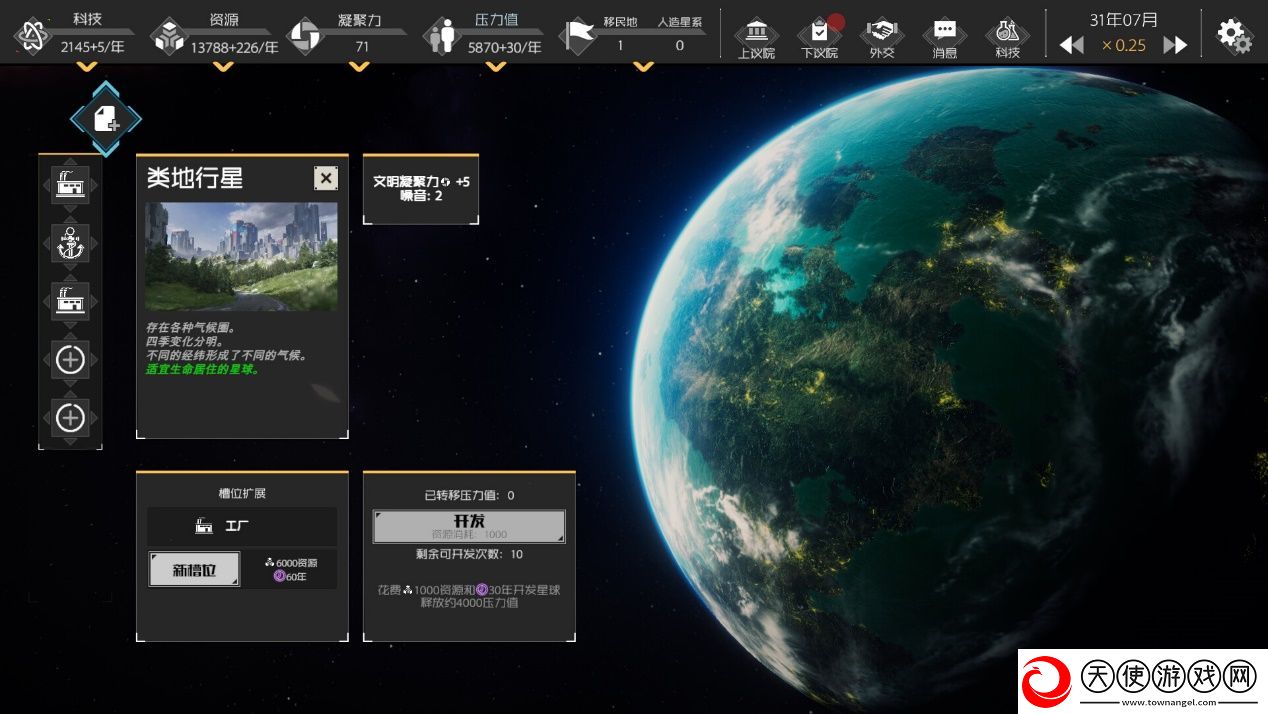Click the 开发 develop button
The width and height of the screenshot is (1268, 714).
[469, 526]
